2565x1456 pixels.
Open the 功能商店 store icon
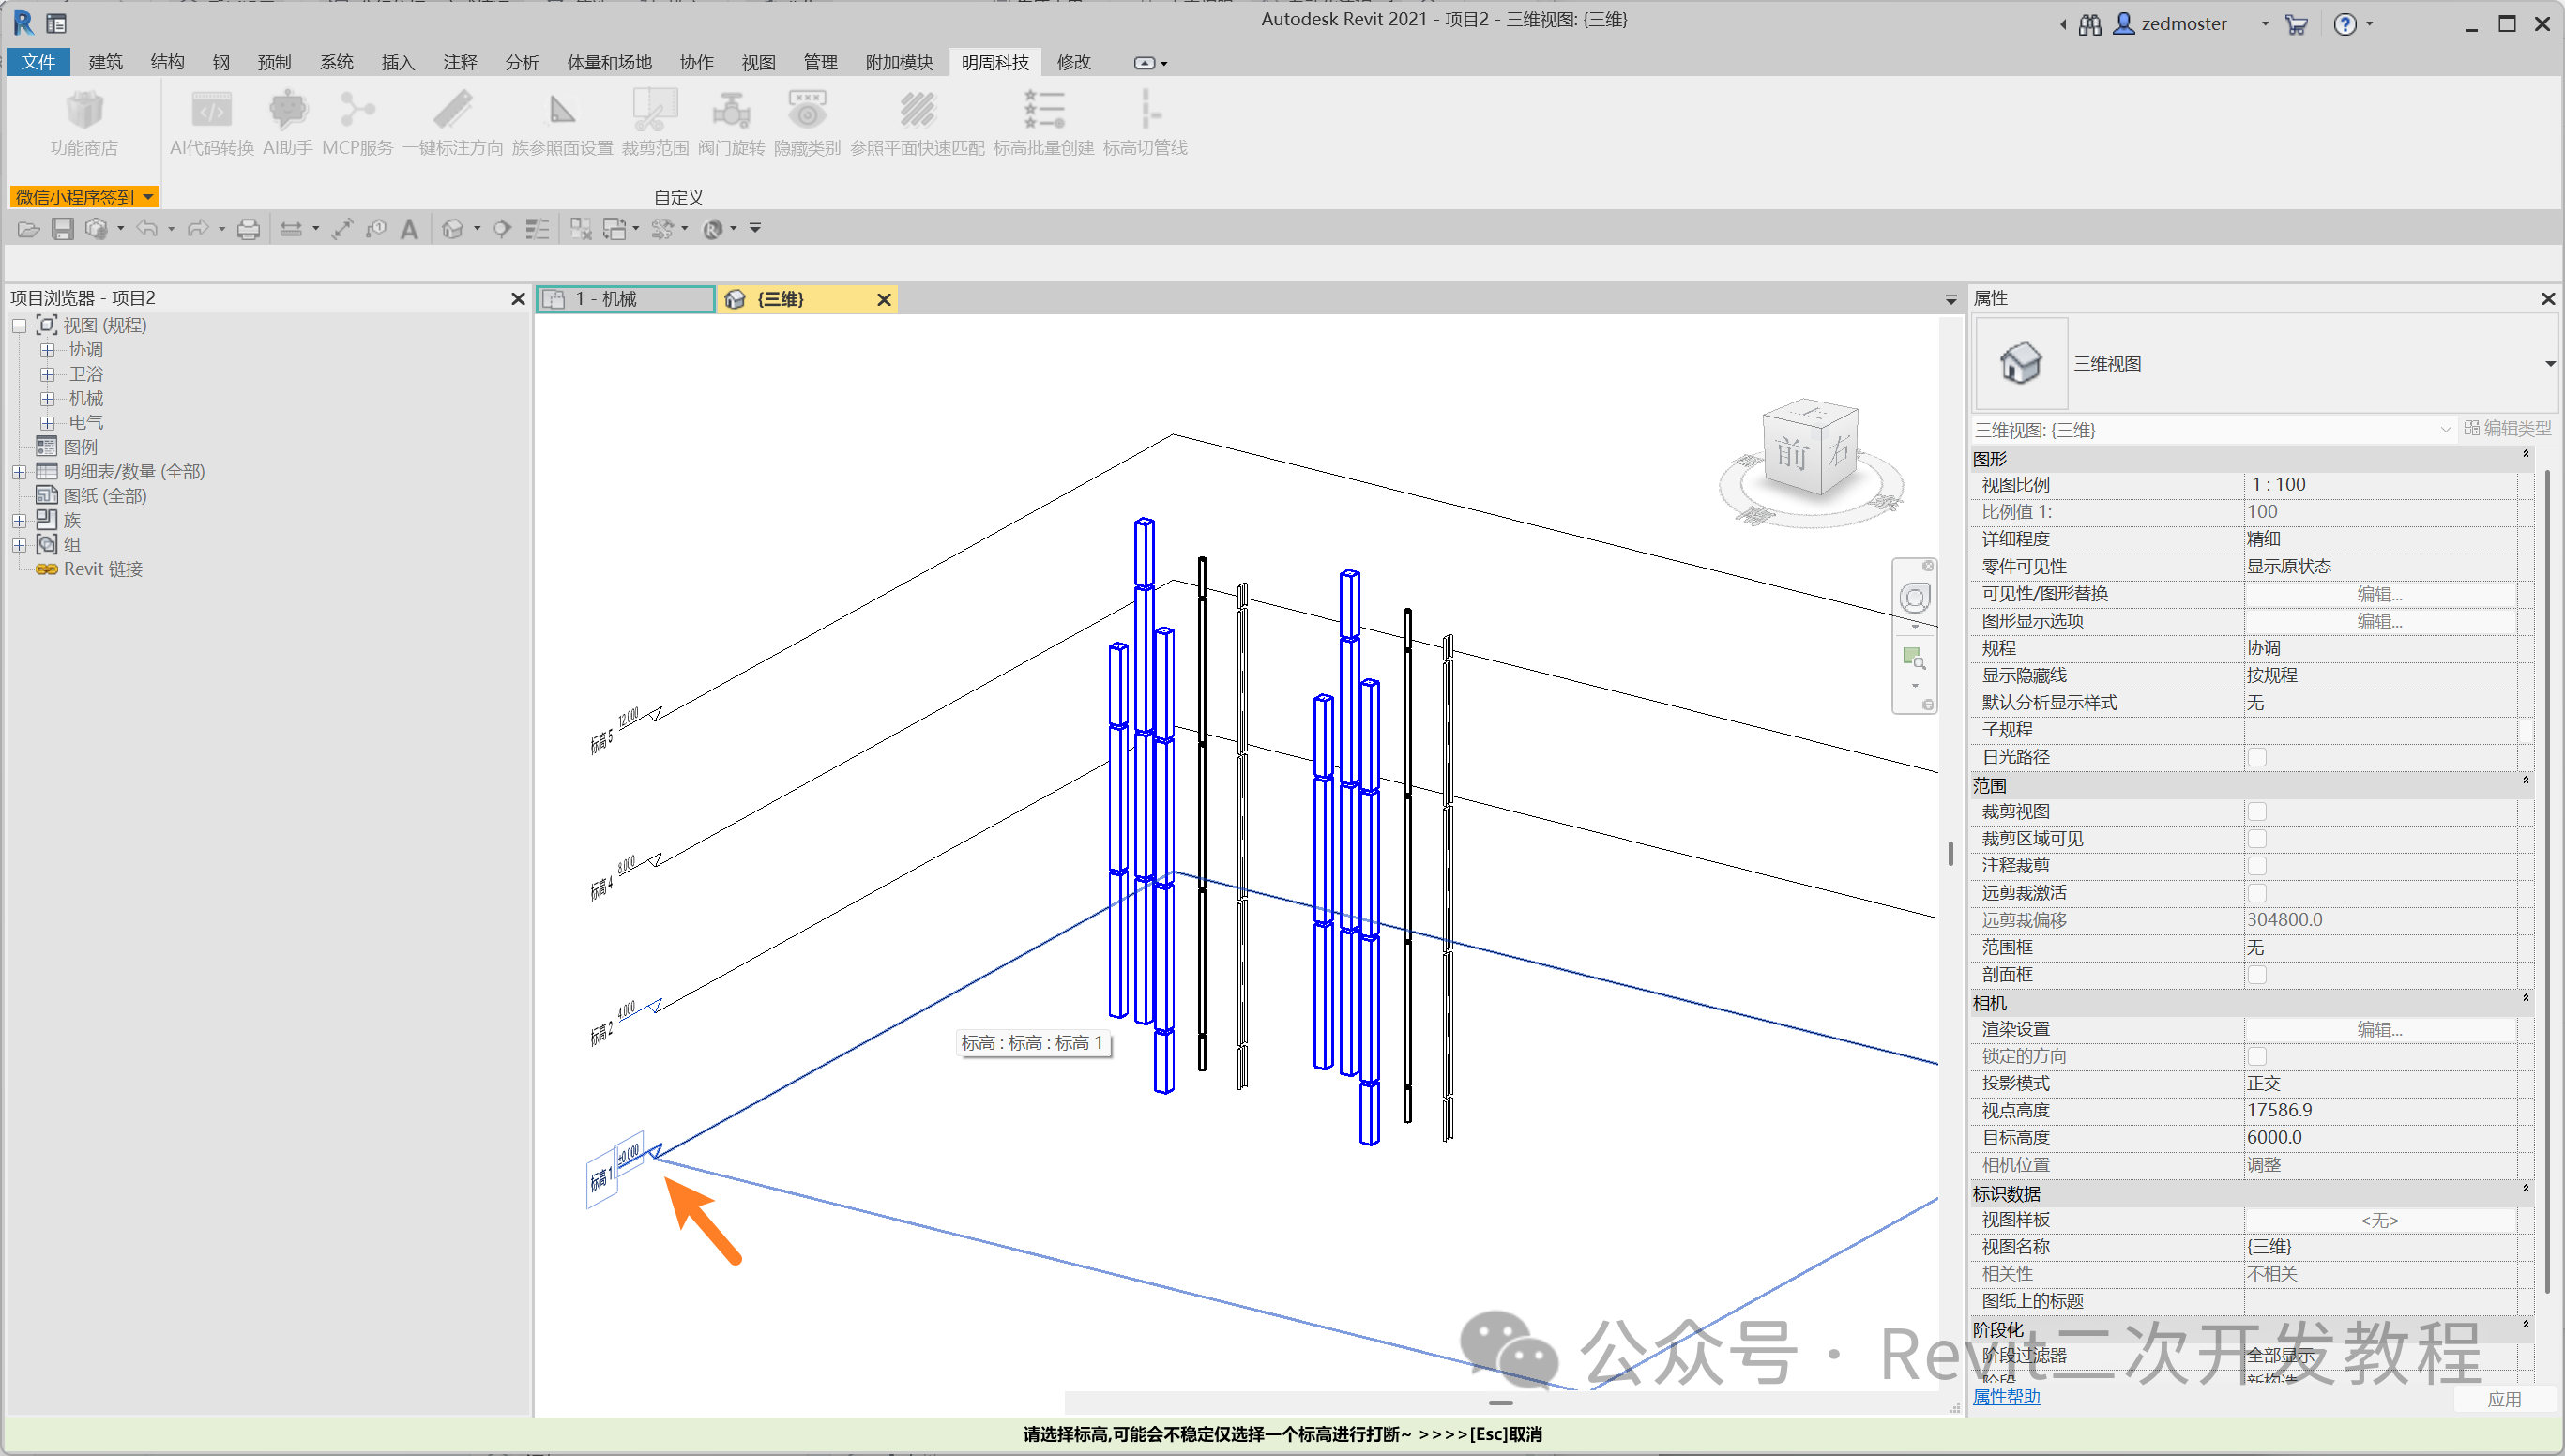coord(84,112)
